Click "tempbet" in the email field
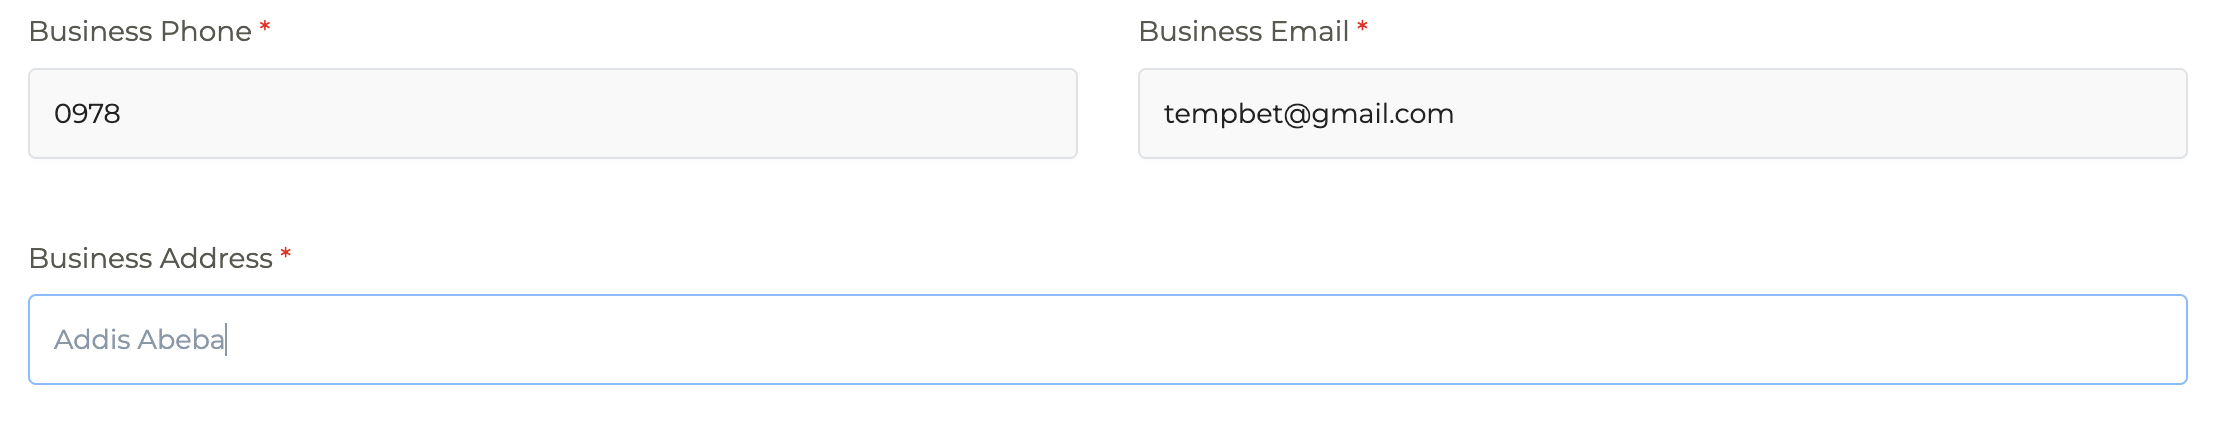 tap(1223, 114)
